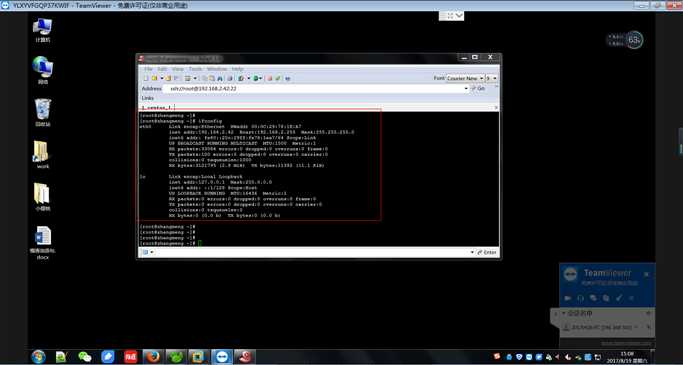Open the red SSH client icon on the taskbar

click(x=245, y=357)
